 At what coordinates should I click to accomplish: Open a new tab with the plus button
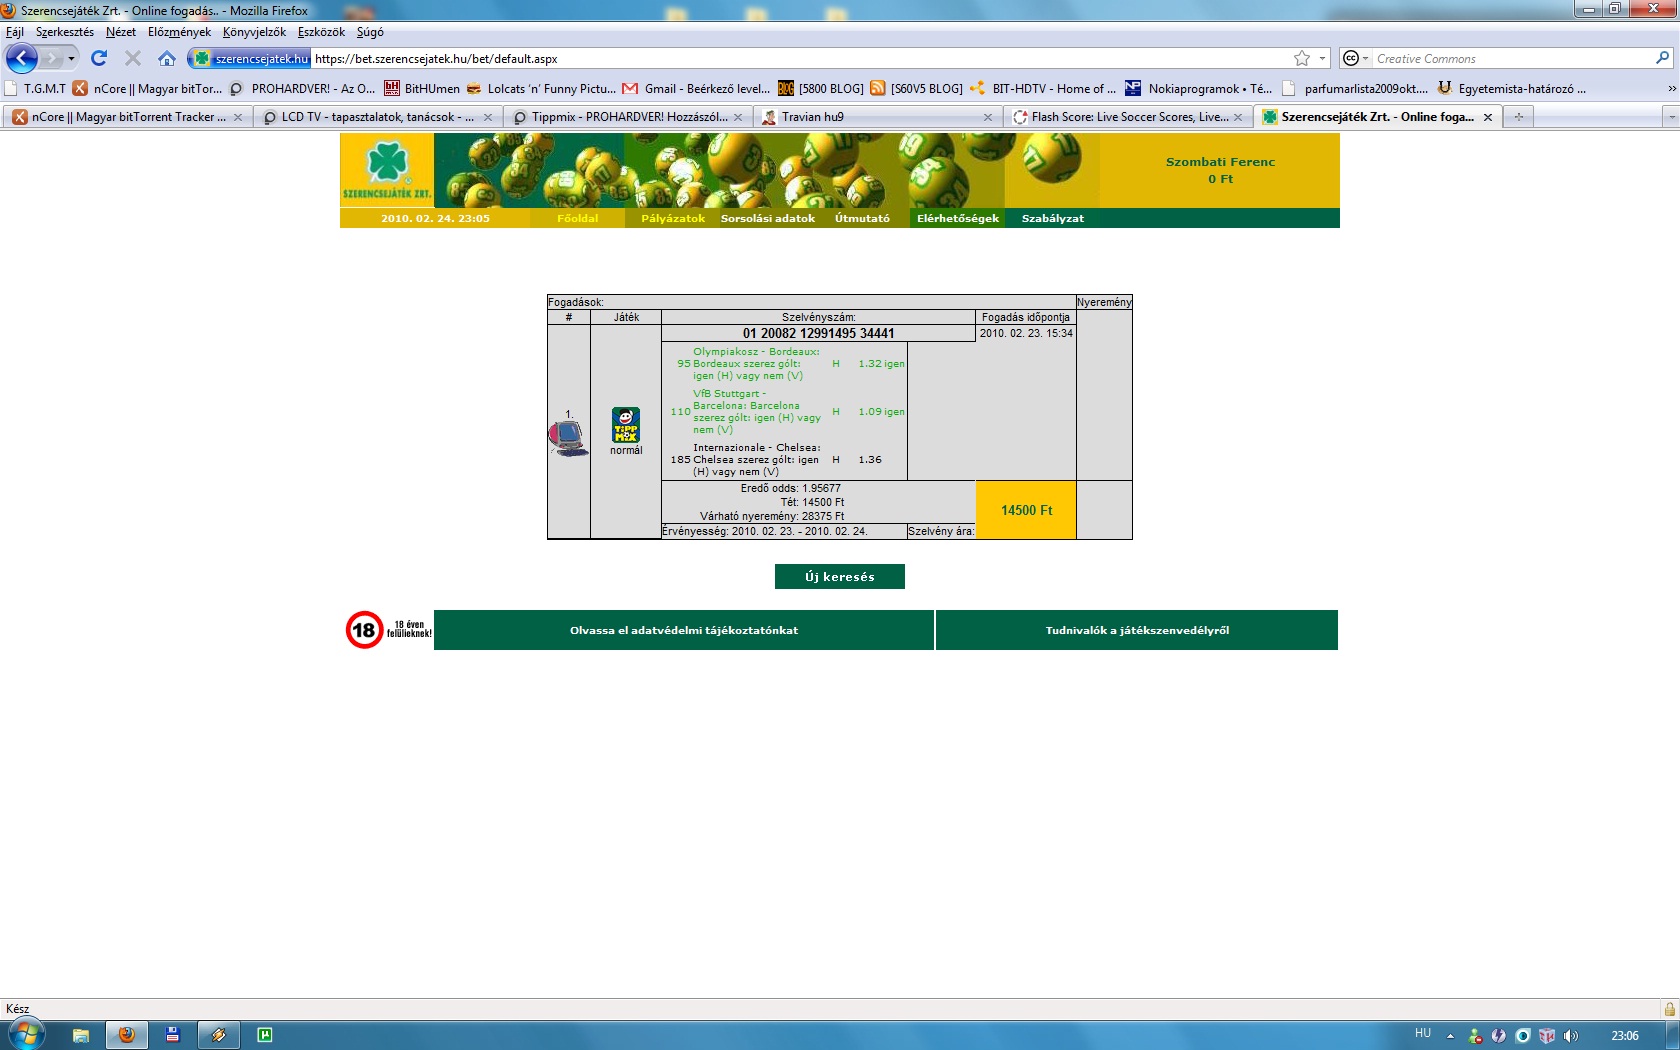[x=1519, y=117]
